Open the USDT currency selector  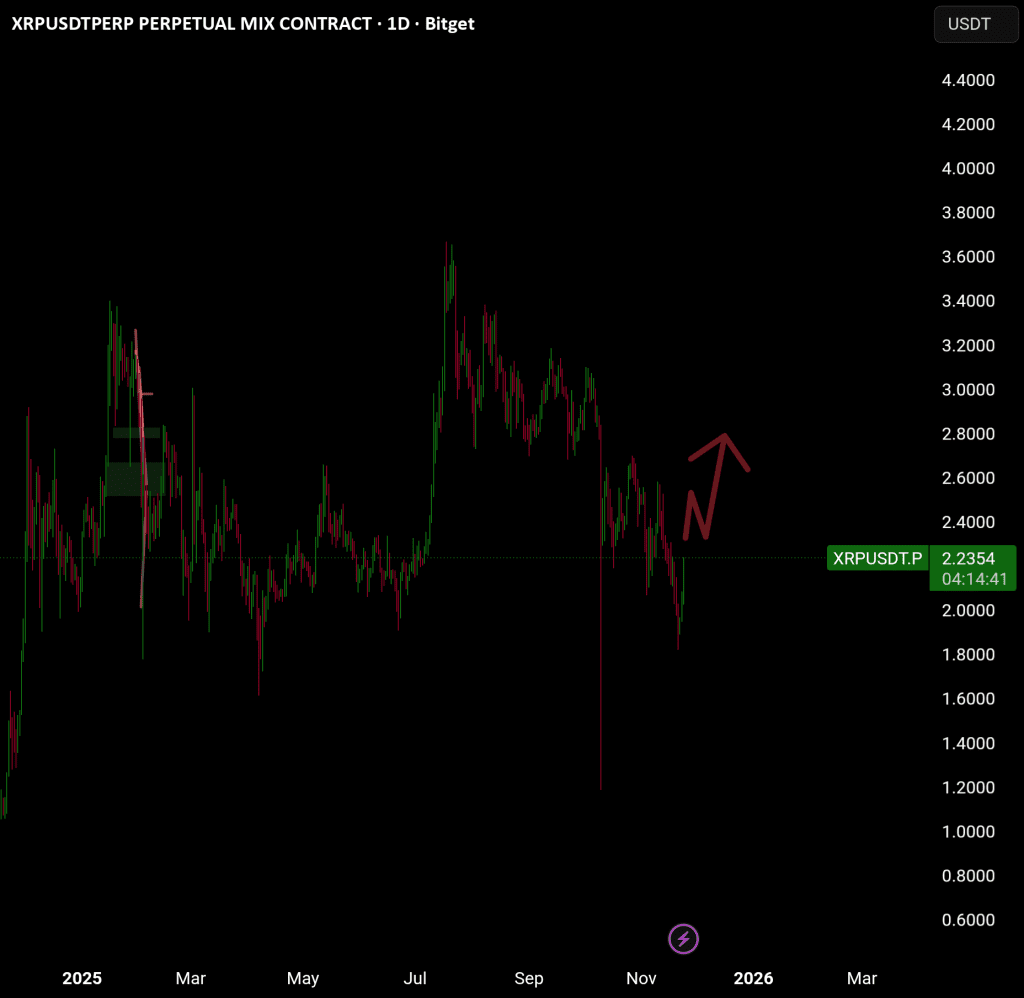(x=969, y=24)
